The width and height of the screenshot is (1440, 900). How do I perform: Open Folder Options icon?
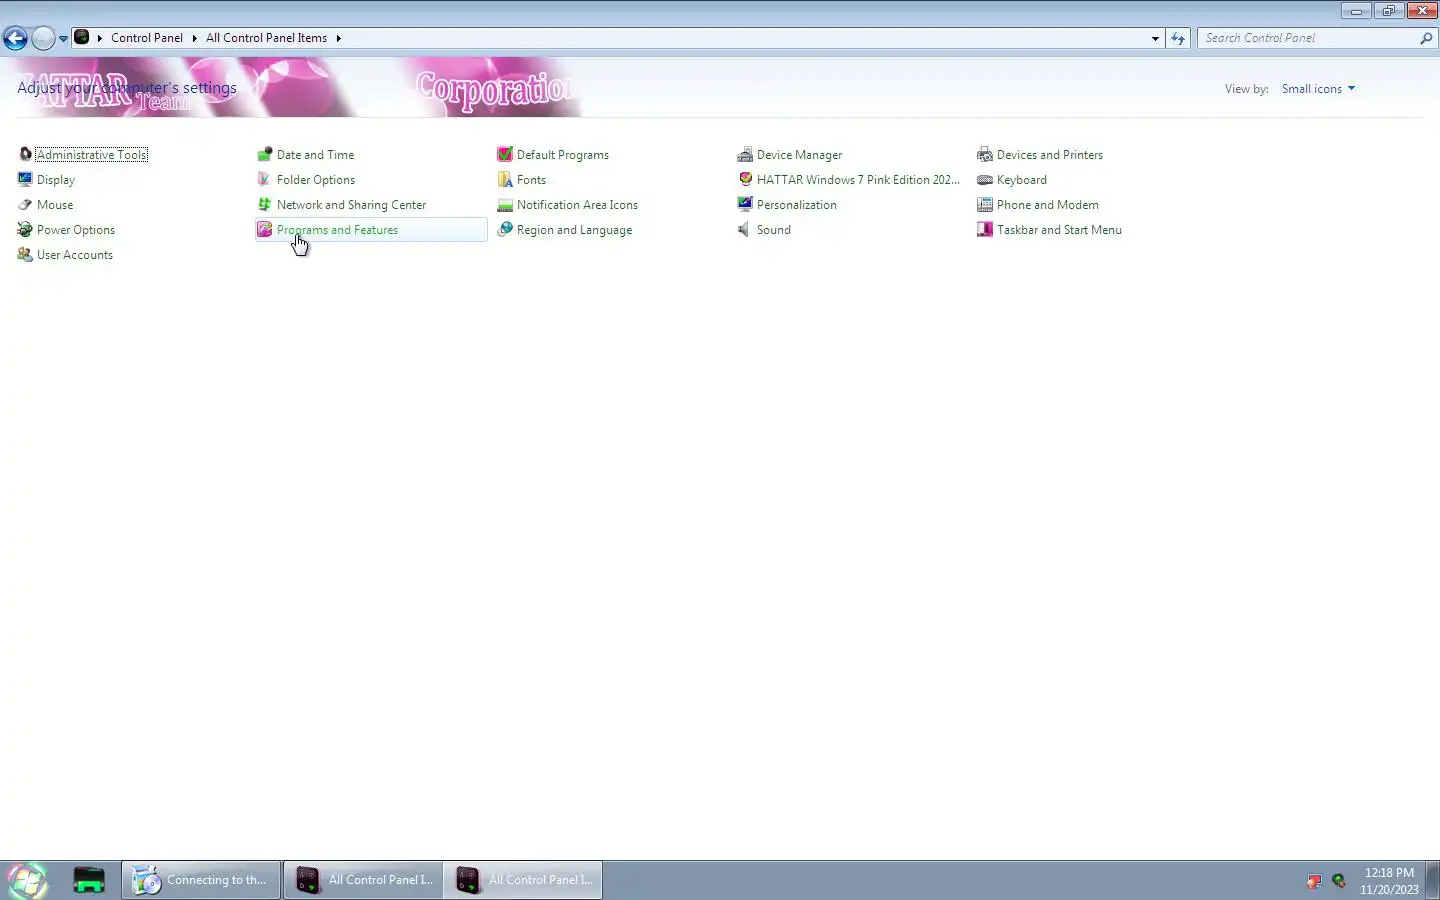click(x=265, y=179)
